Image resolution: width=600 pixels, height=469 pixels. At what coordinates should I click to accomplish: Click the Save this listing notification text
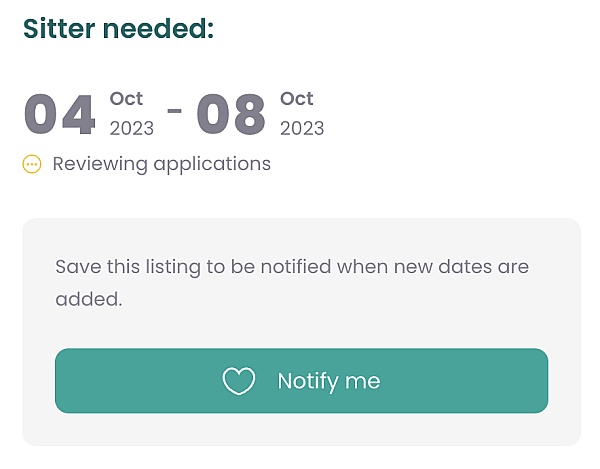coord(292,283)
